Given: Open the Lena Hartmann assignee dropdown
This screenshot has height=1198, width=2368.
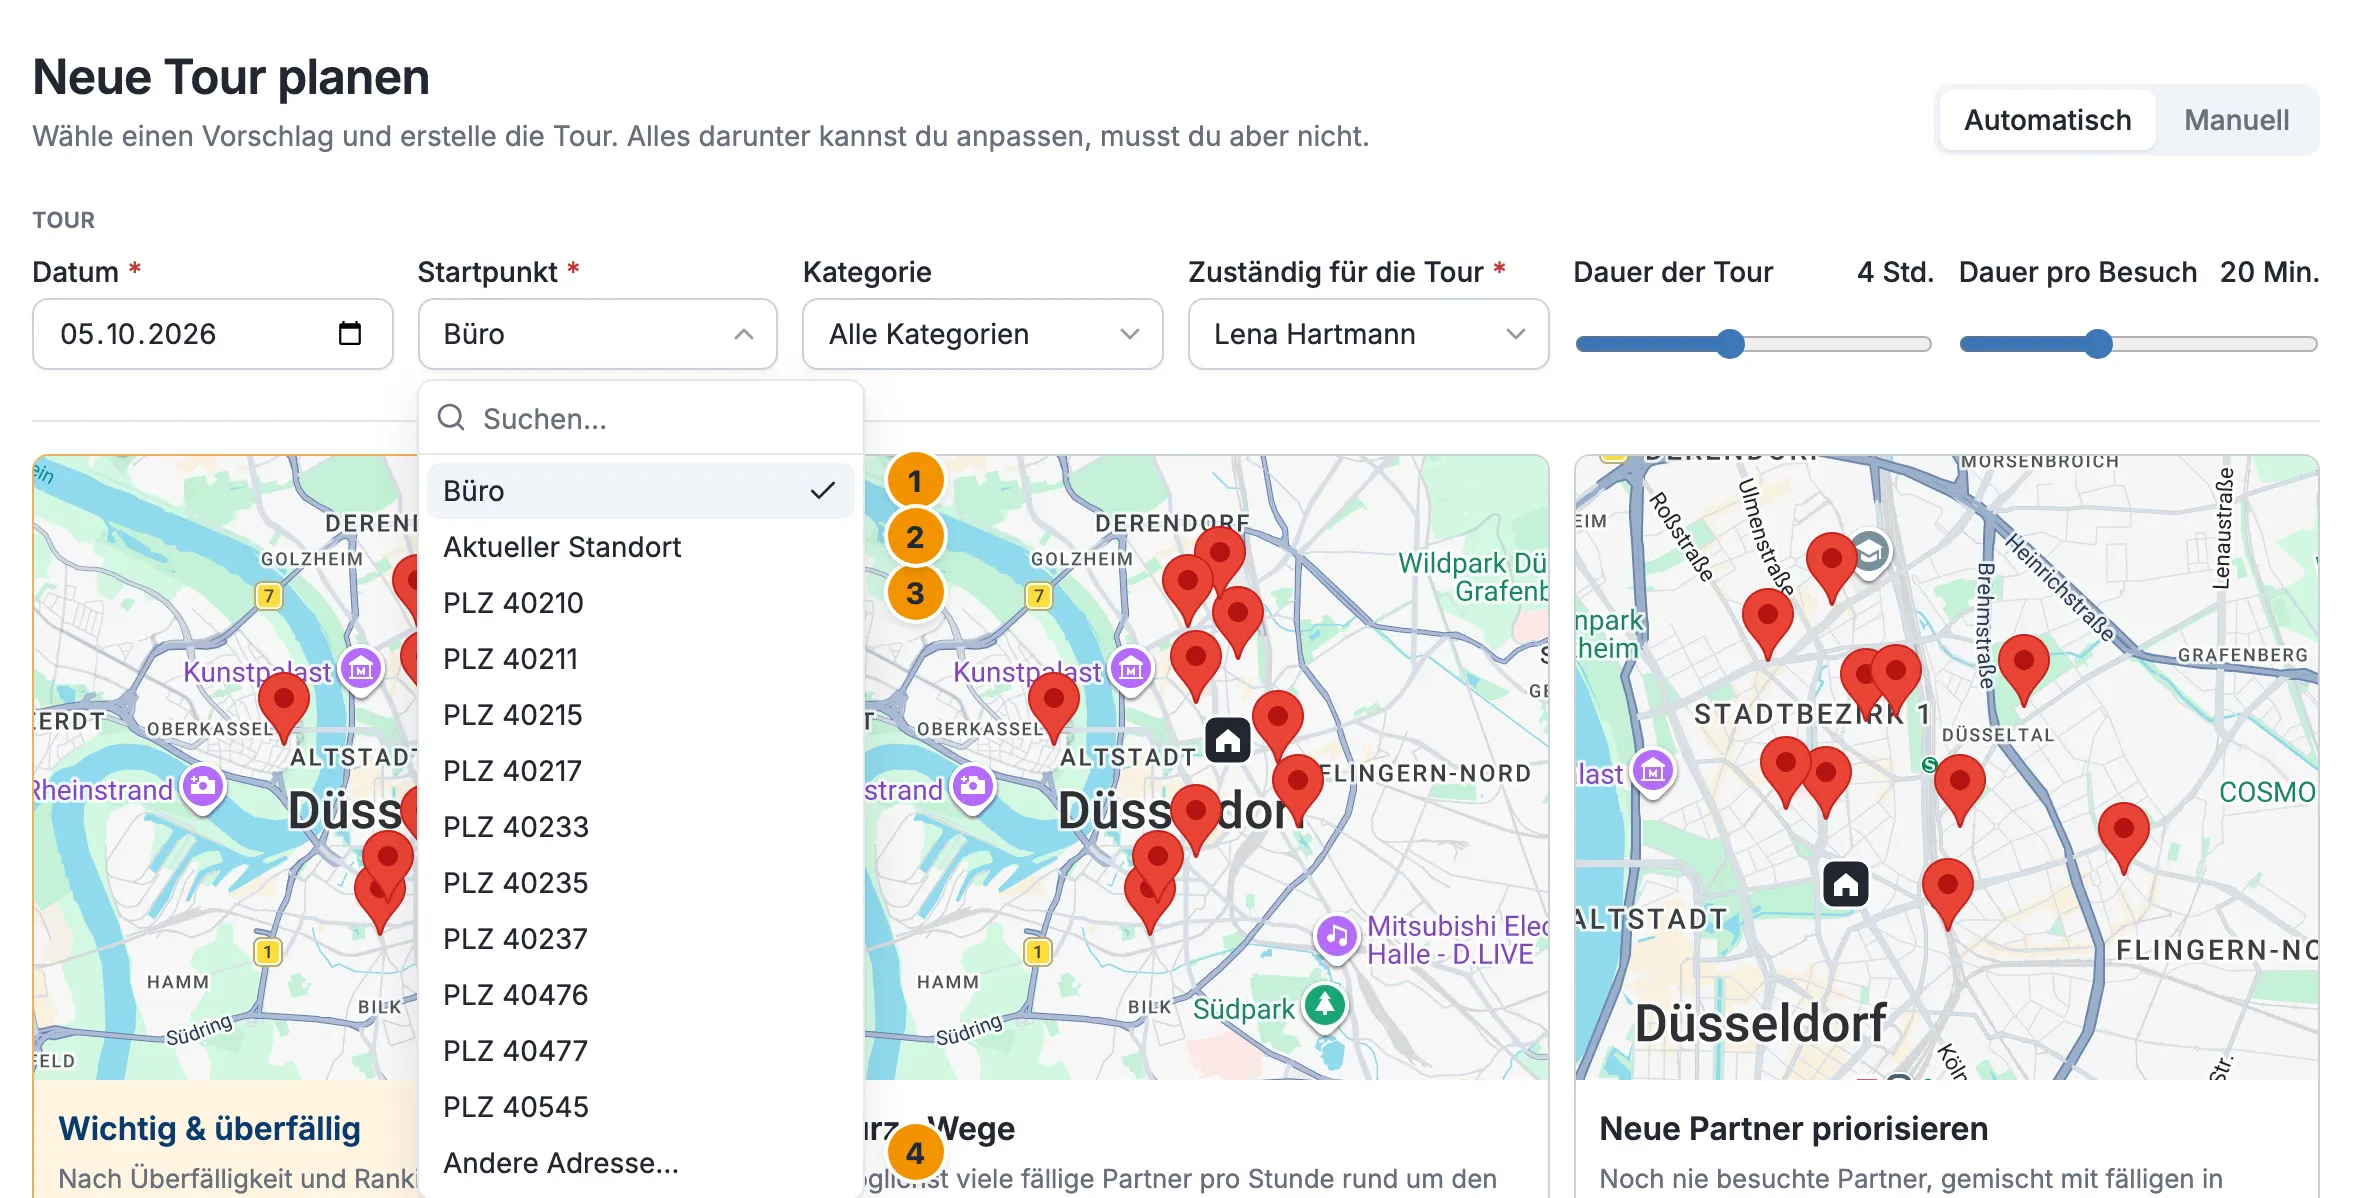Looking at the screenshot, I should pyautogui.click(x=1368, y=334).
